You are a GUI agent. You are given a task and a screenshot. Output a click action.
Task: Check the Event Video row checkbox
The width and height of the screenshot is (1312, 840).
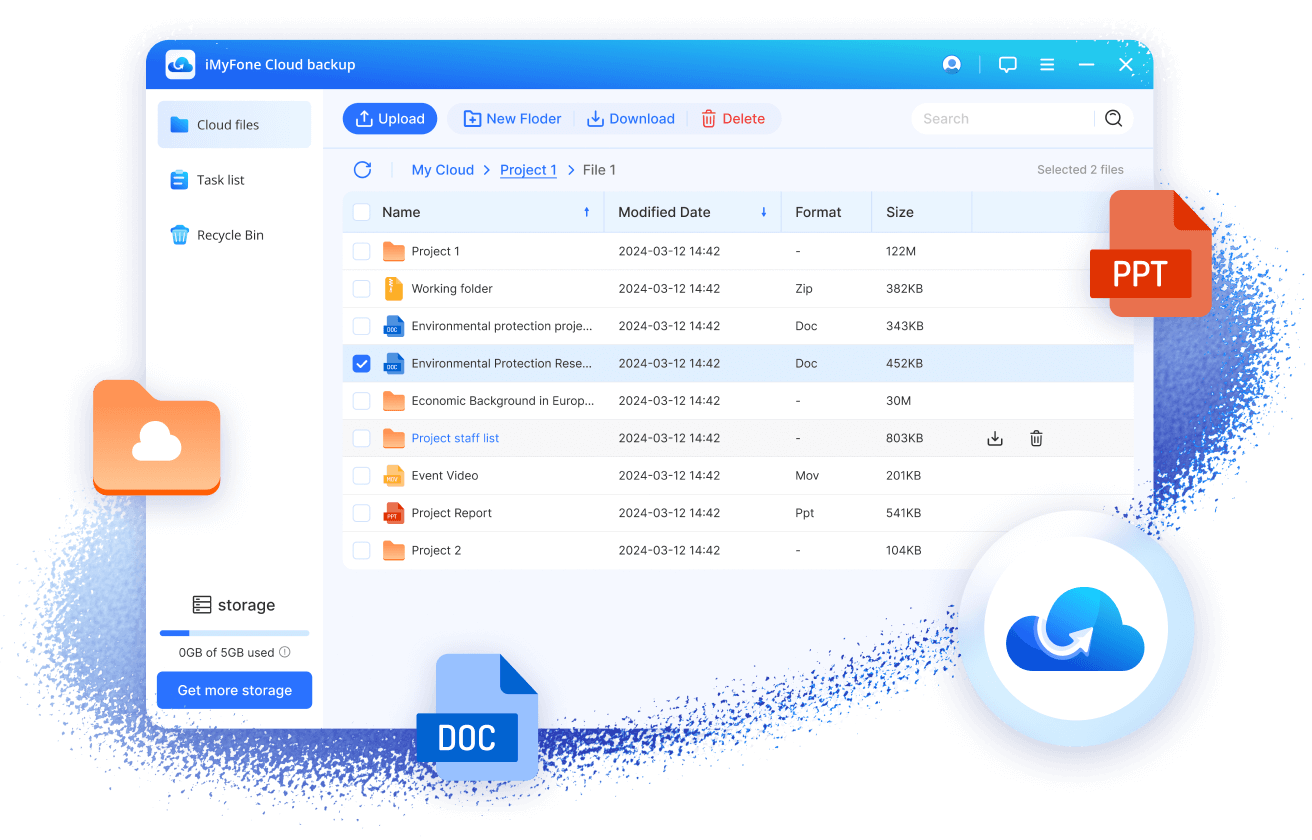pyautogui.click(x=362, y=476)
